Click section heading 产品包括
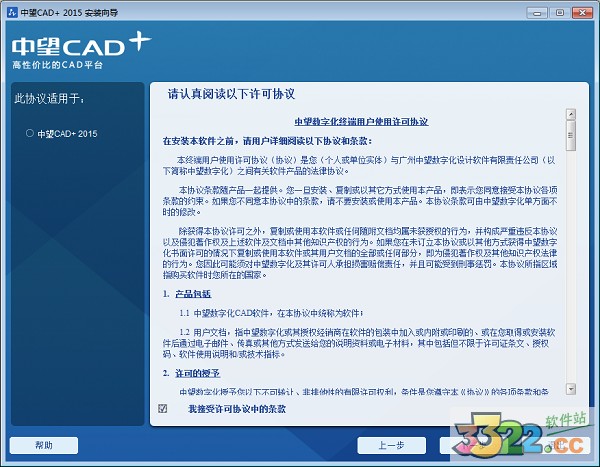Screen dimensions: 600x467 click(x=193, y=294)
